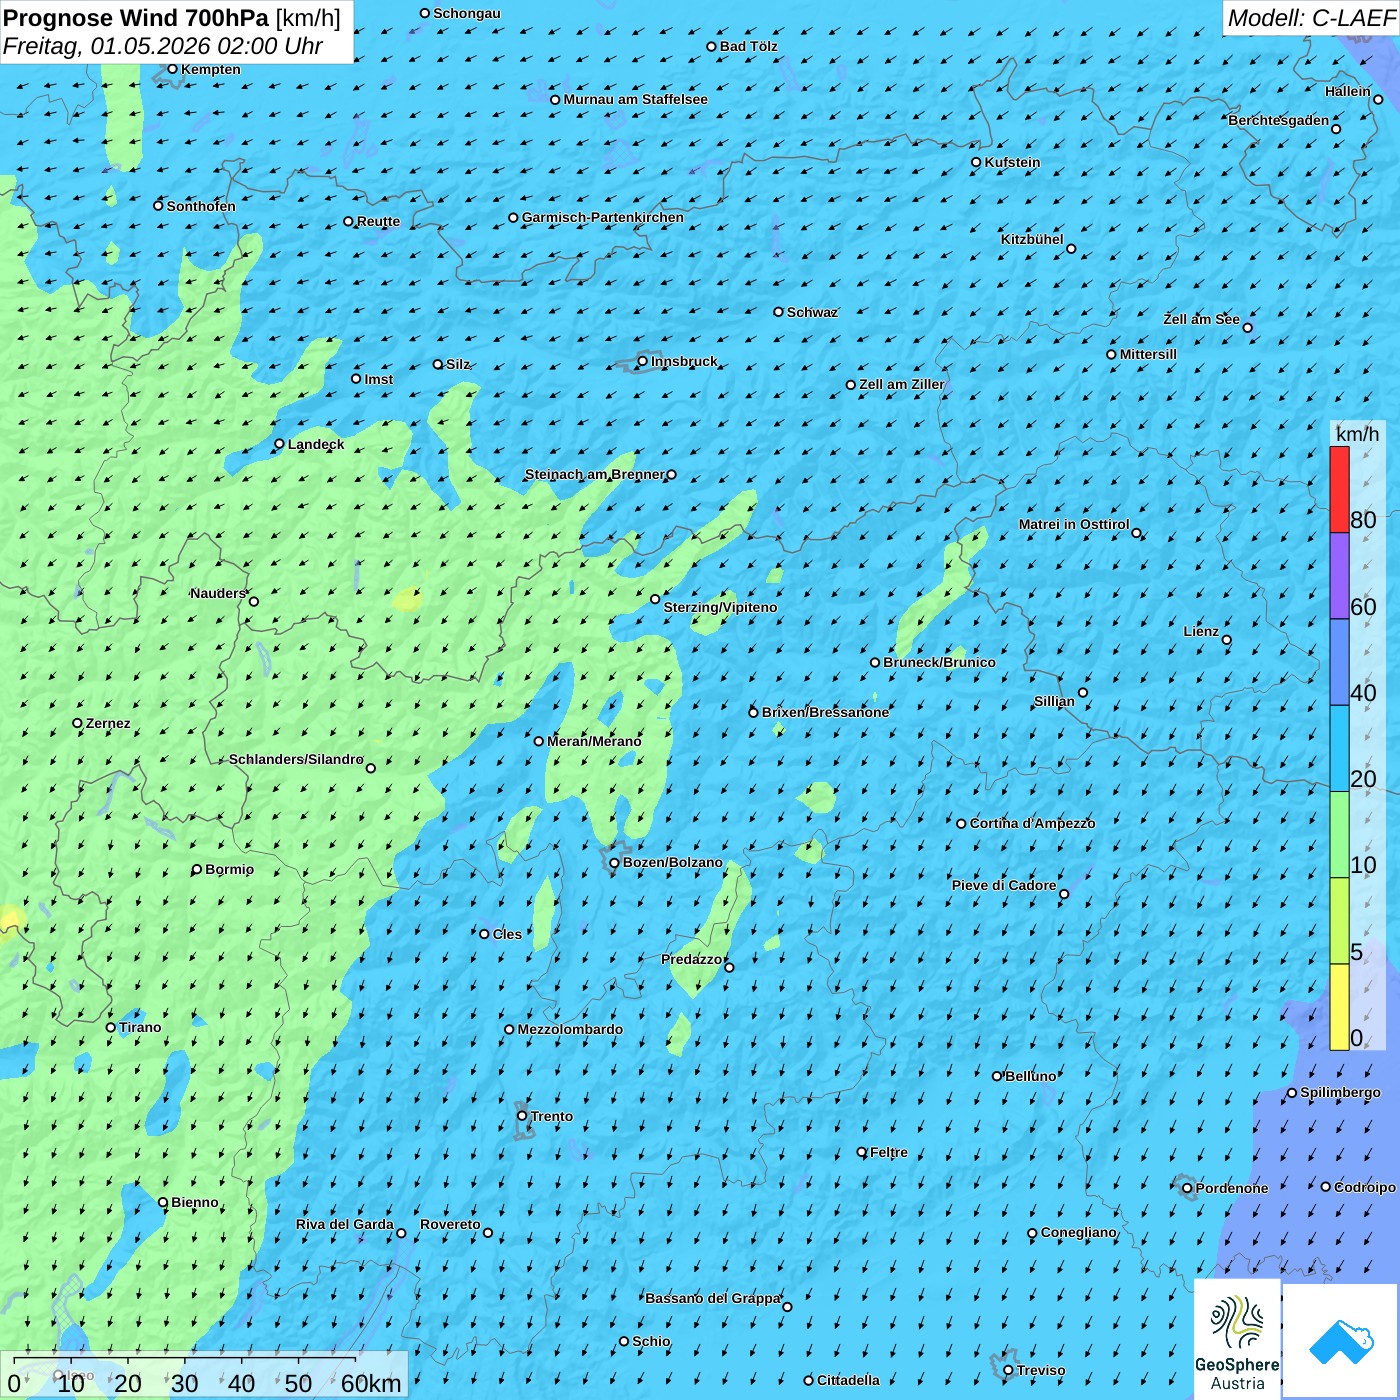The image size is (1400, 1400).
Task: Click the Garmisch-Partenkirchen marker
Action: click(514, 217)
